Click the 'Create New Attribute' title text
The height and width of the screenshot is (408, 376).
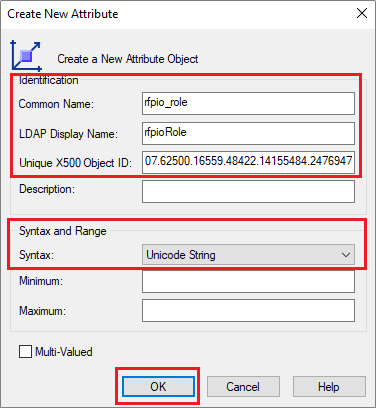[63, 14]
